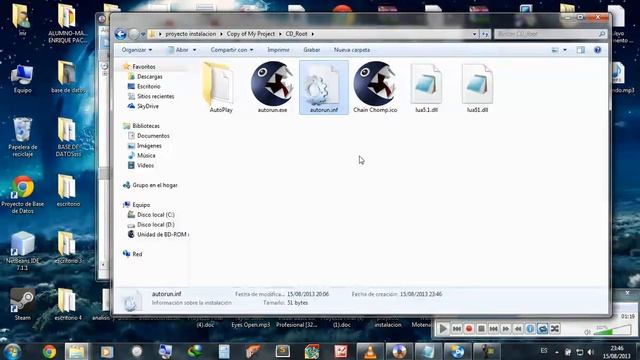Select Red in the navigation pane

(137, 254)
